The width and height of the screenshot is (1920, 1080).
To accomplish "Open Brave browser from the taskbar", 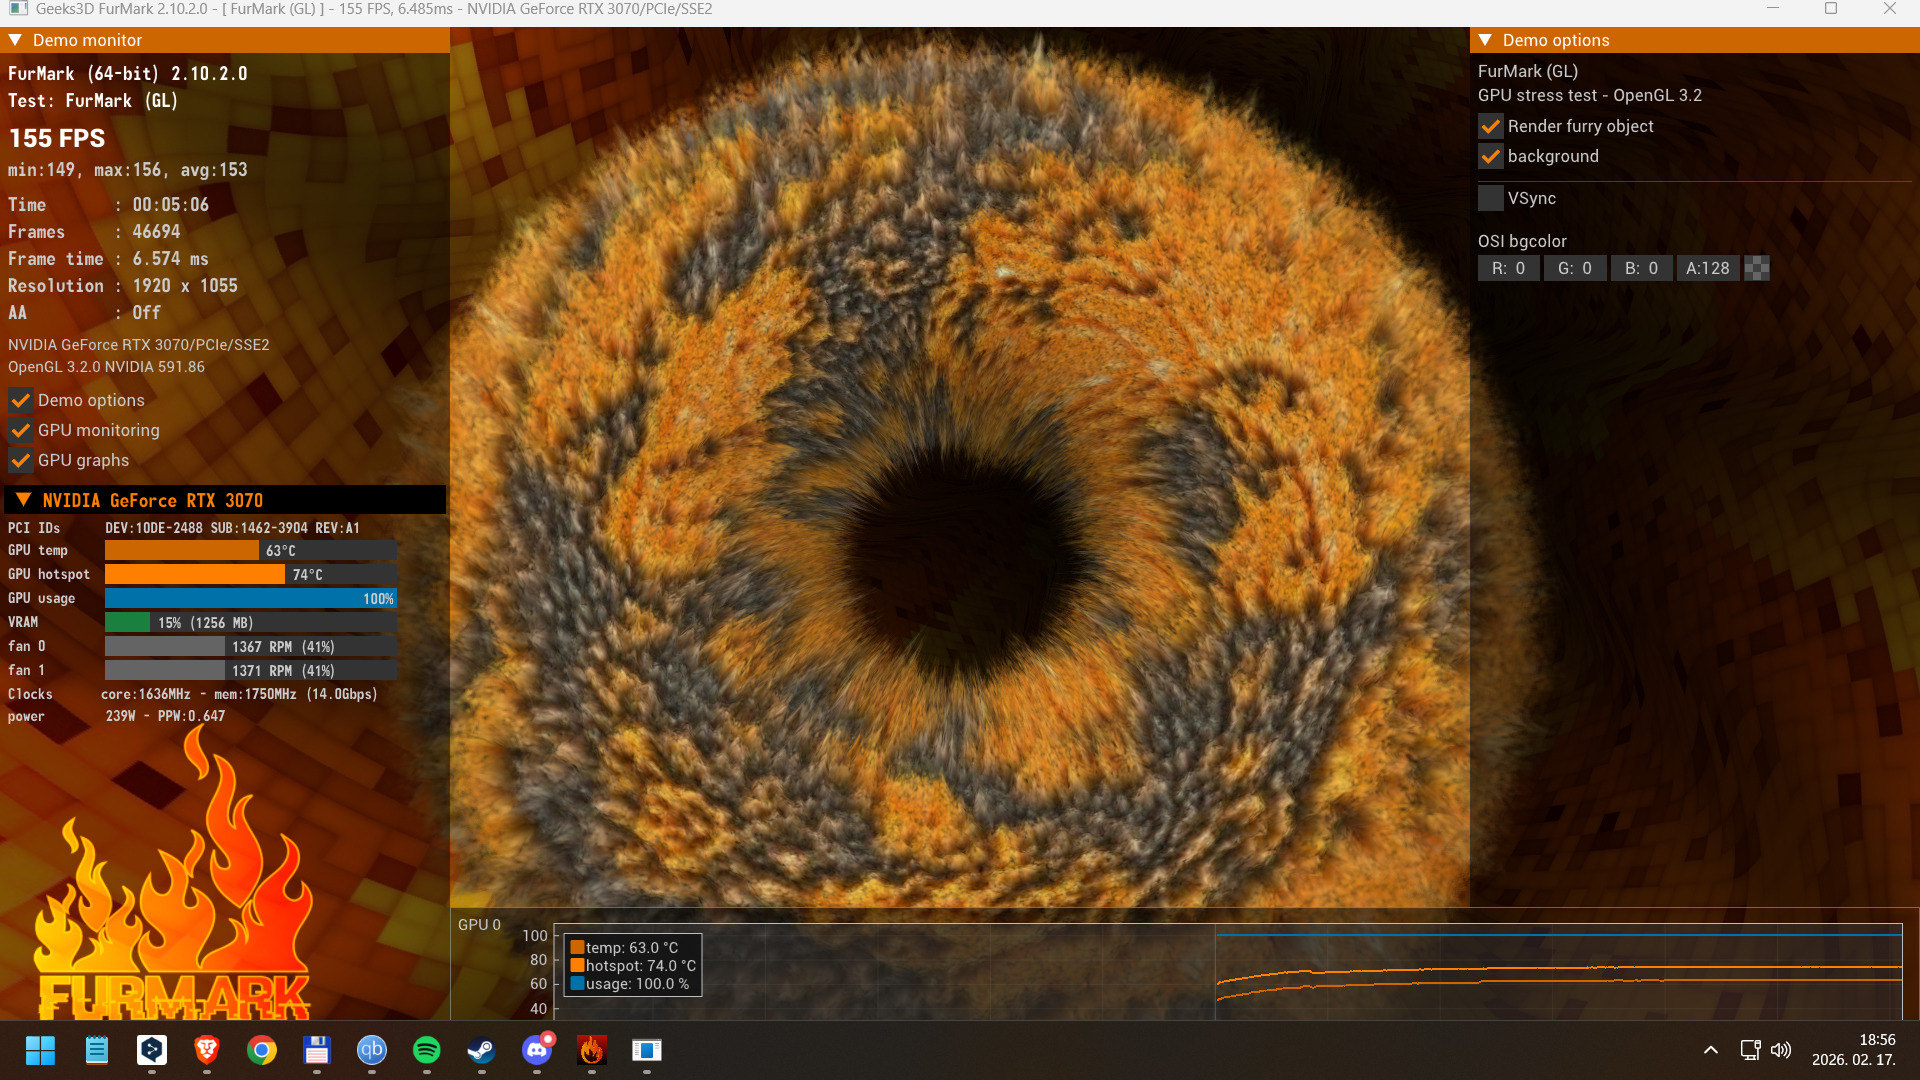I will [x=207, y=1050].
